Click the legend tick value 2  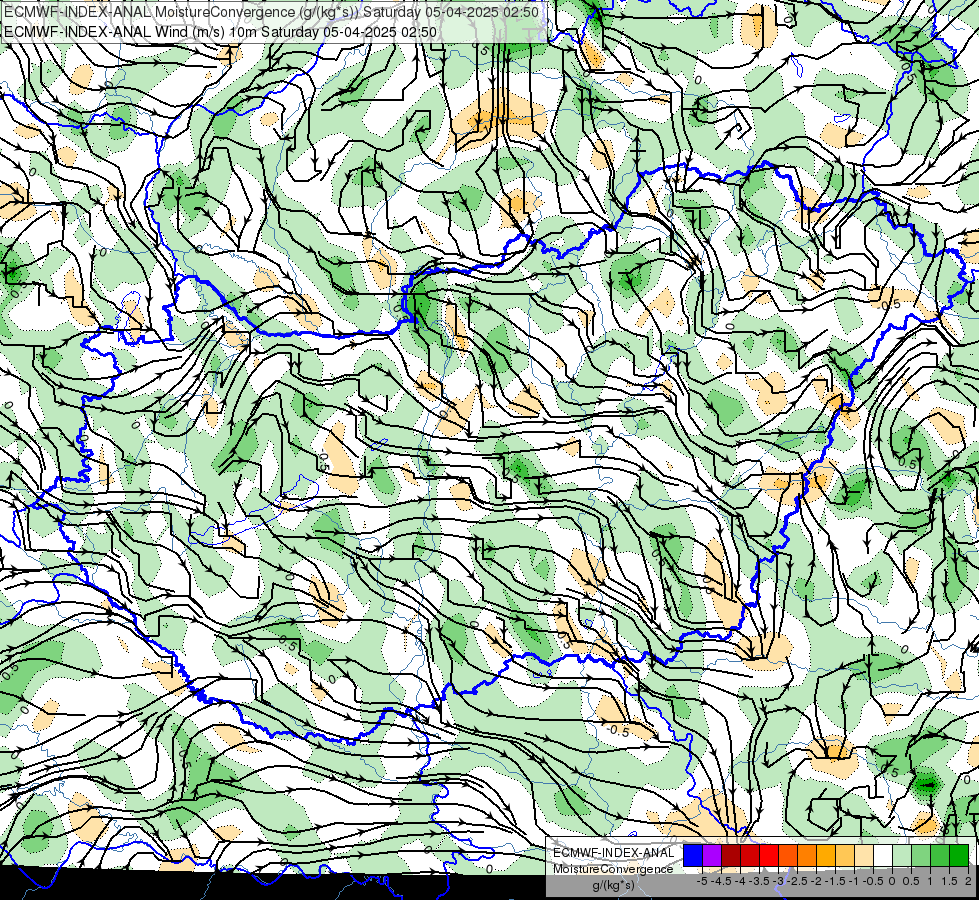(968, 881)
